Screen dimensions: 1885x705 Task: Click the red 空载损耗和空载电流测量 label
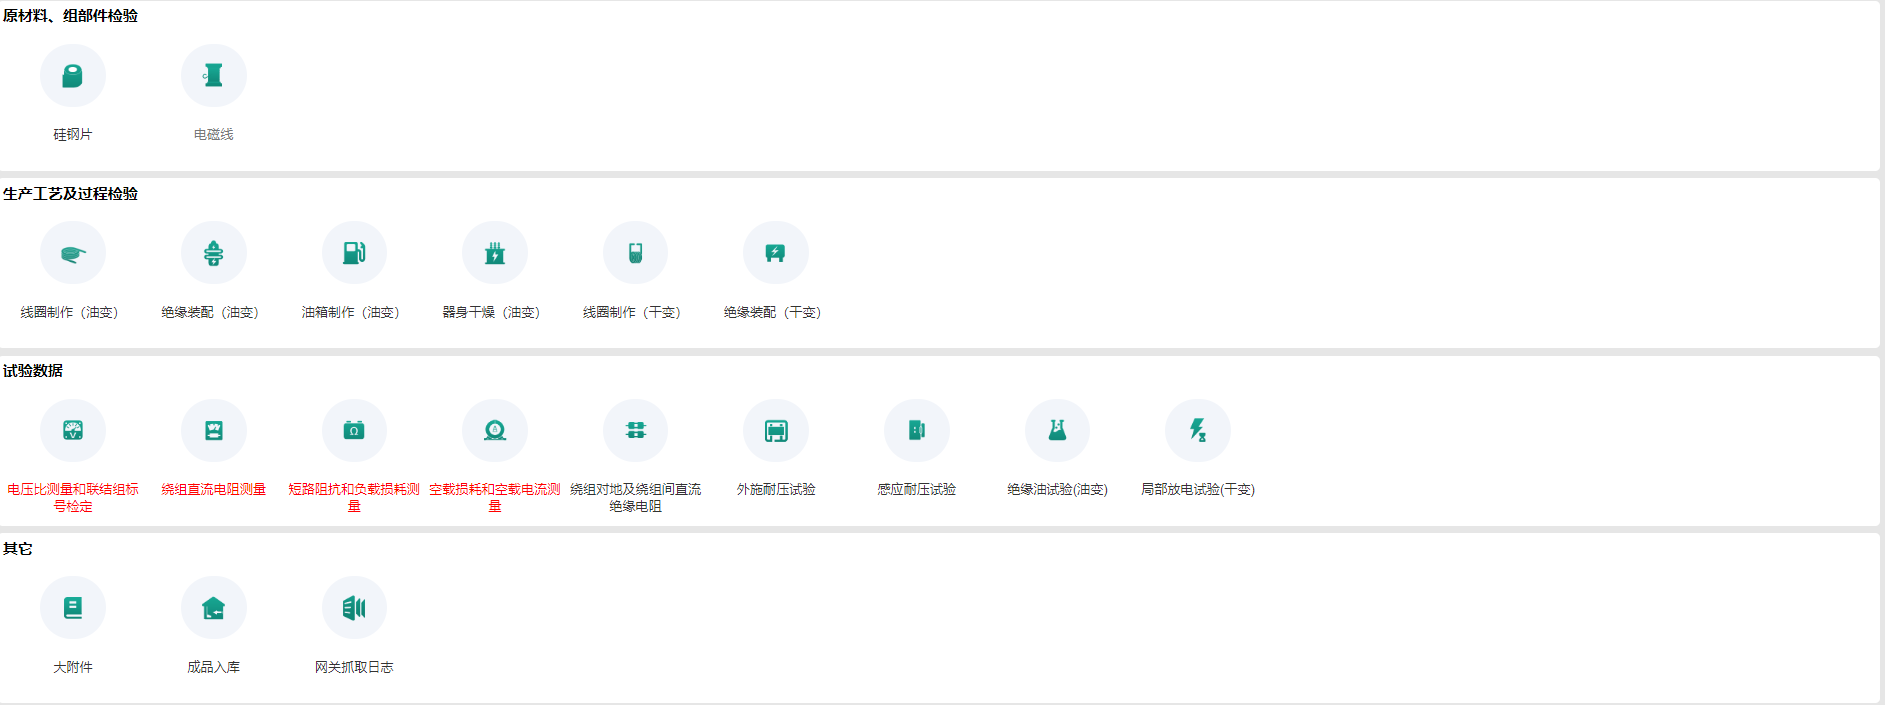click(494, 497)
